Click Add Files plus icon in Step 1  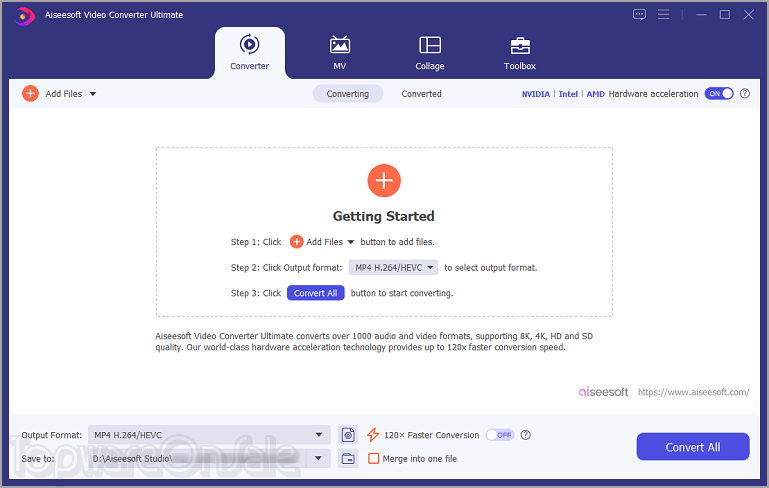click(x=296, y=242)
